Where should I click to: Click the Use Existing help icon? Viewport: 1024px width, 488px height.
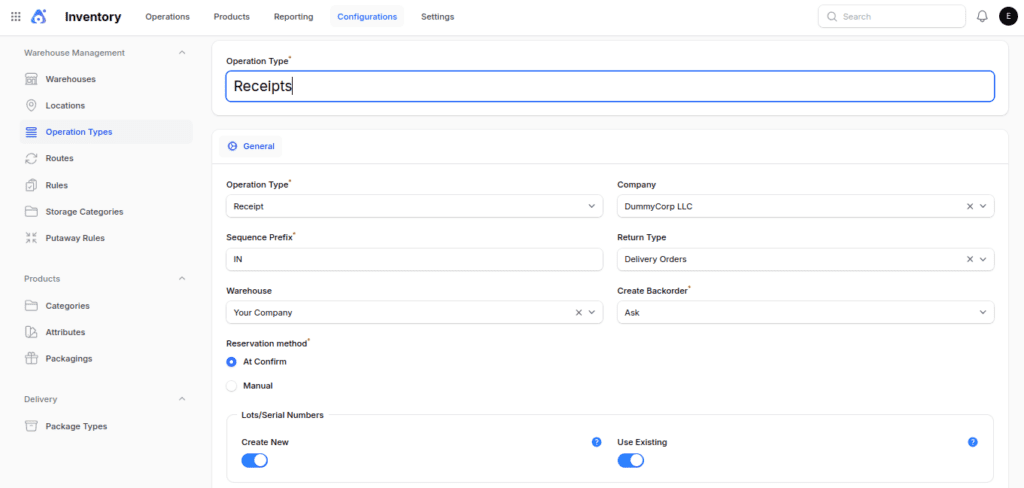[972, 442]
